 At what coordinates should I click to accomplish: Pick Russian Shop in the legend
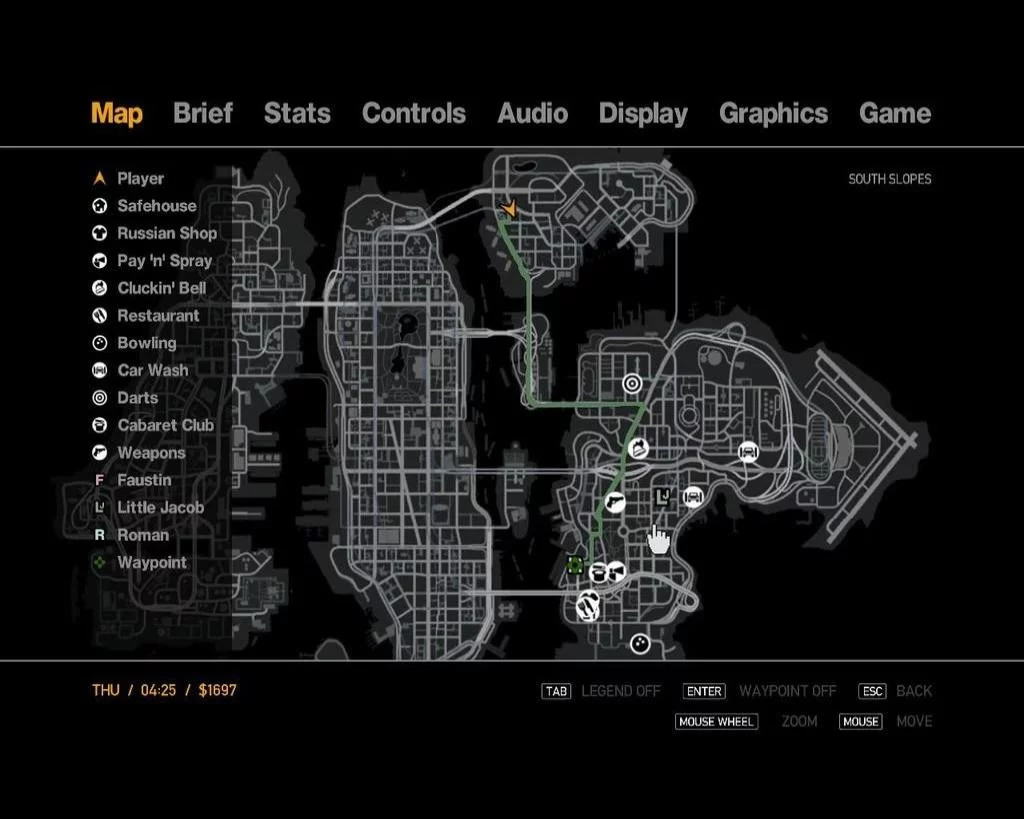[155, 233]
